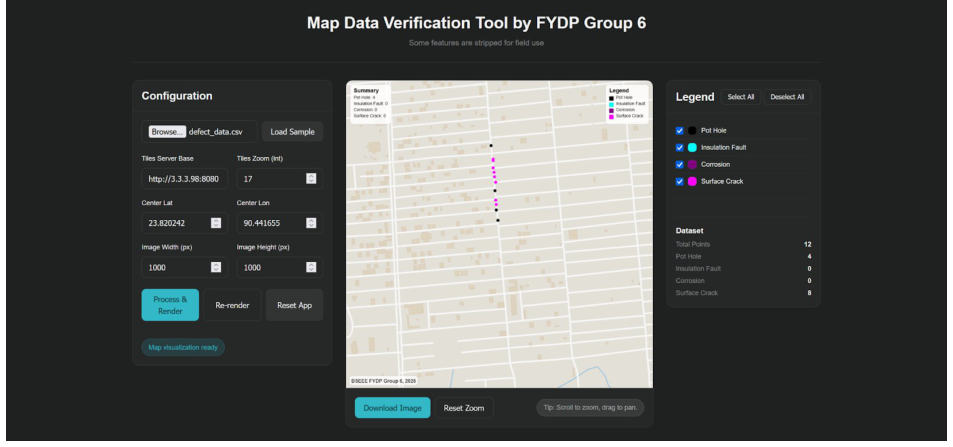Click the Center Lon input field
953x447 pixels.
click(280, 223)
